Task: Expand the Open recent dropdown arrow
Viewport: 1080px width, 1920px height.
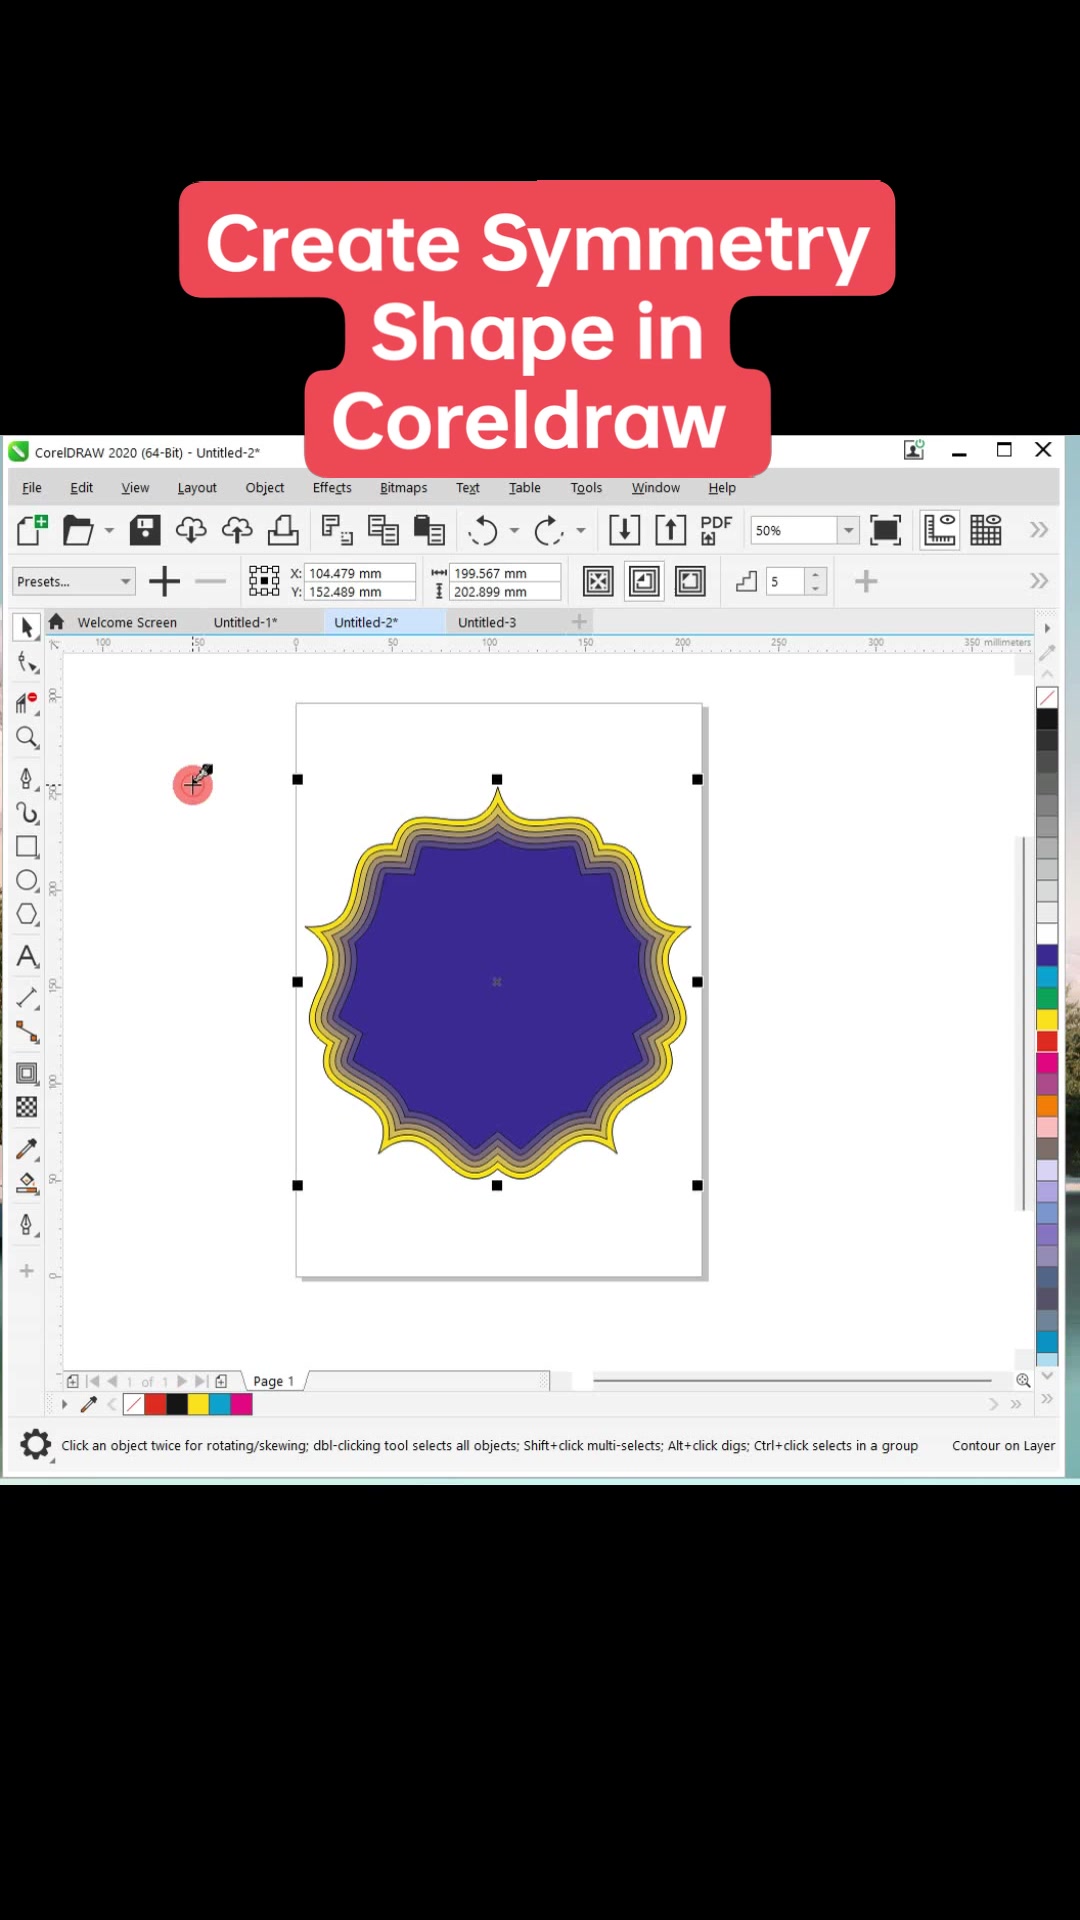Action: tap(109, 530)
